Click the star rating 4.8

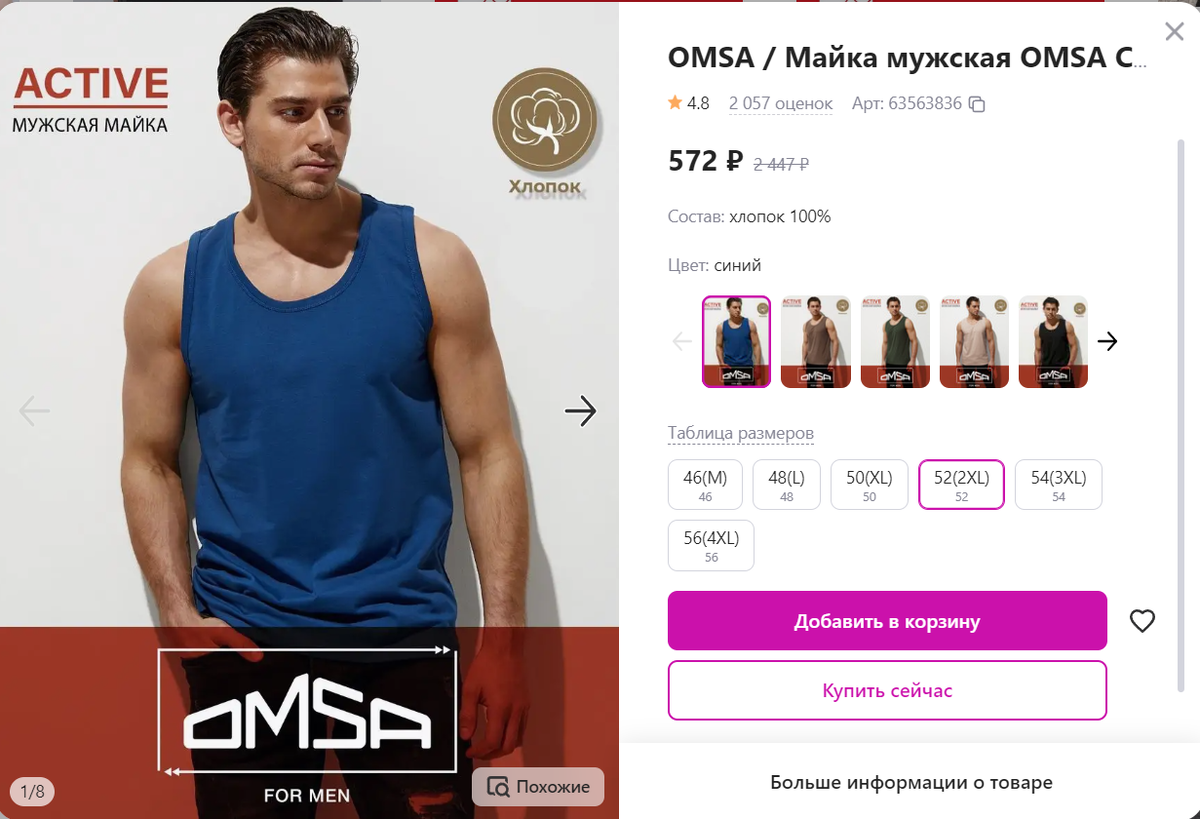(x=689, y=103)
